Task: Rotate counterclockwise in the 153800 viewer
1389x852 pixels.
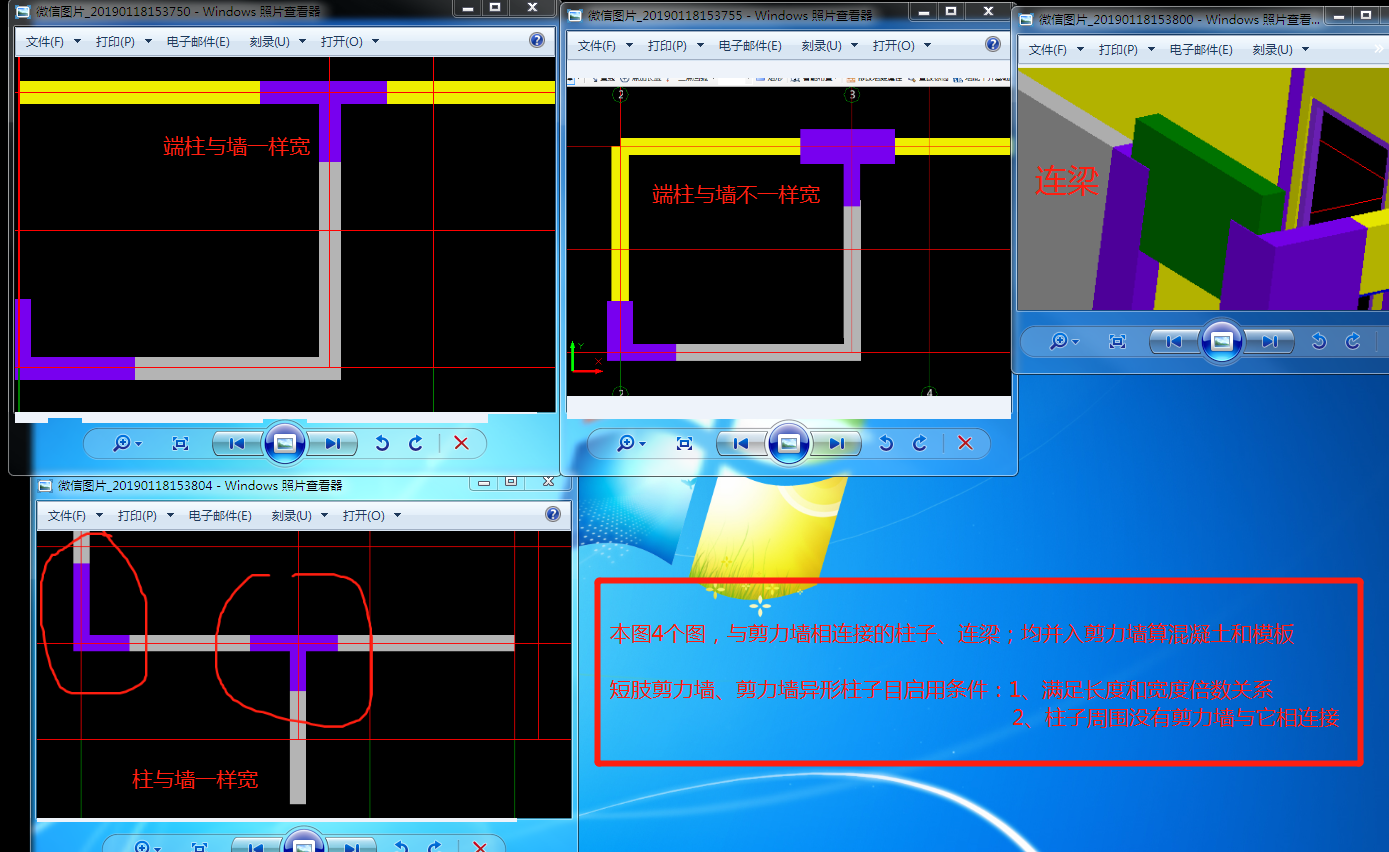Action: coord(1319,341)
